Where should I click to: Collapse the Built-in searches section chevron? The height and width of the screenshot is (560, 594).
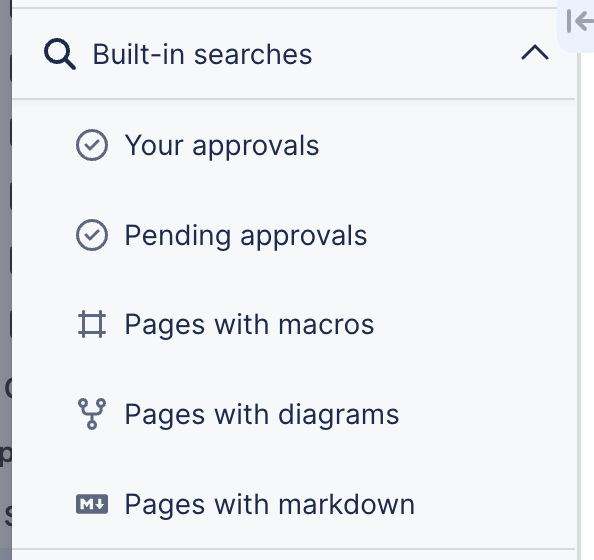pos(535,53)
